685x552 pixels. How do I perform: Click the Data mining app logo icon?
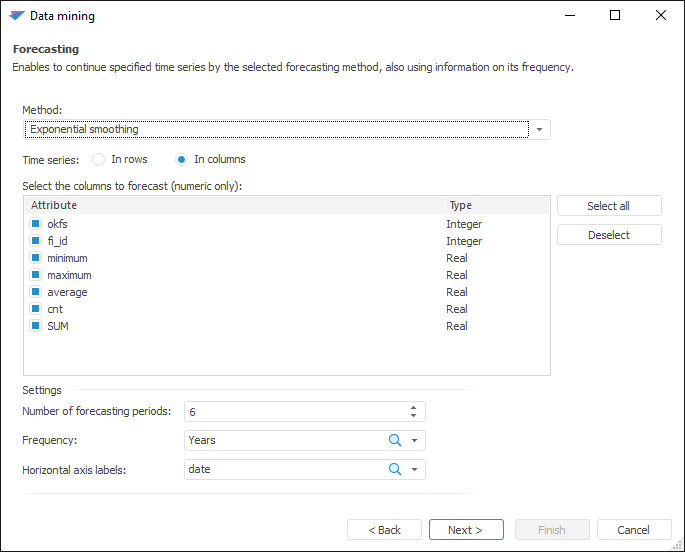(x=17, y=16)
